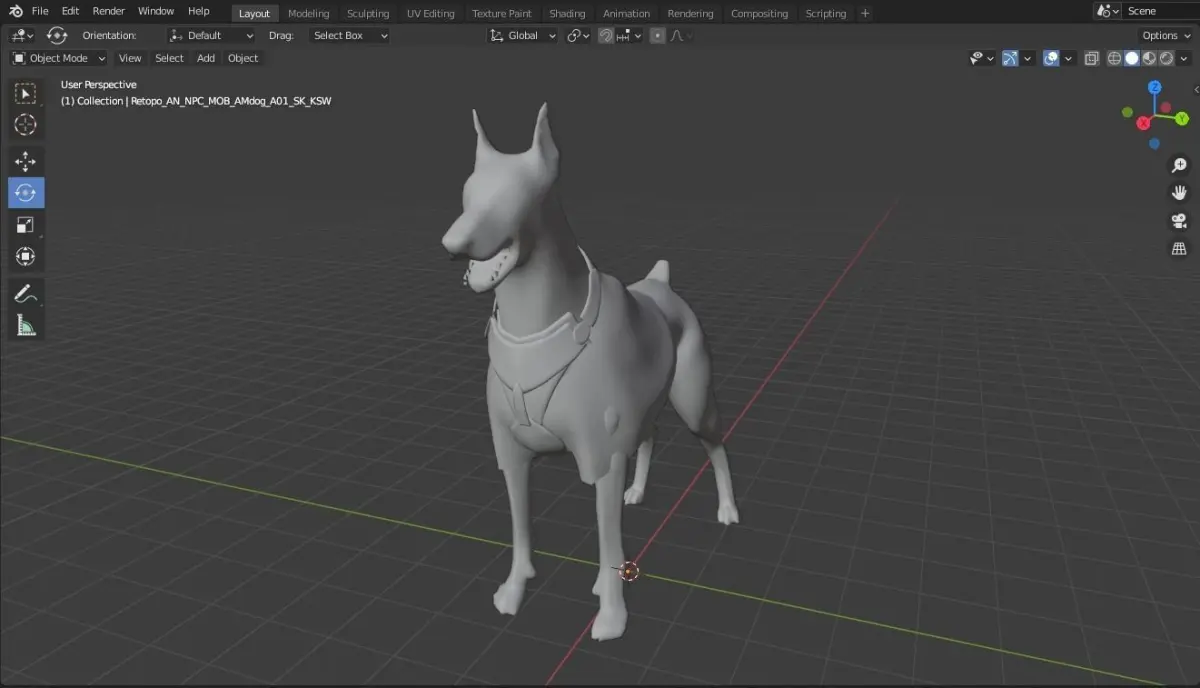Click the red X axis gizmo ball
This screenshot has width=1200, height=688.
(1143, 123)
